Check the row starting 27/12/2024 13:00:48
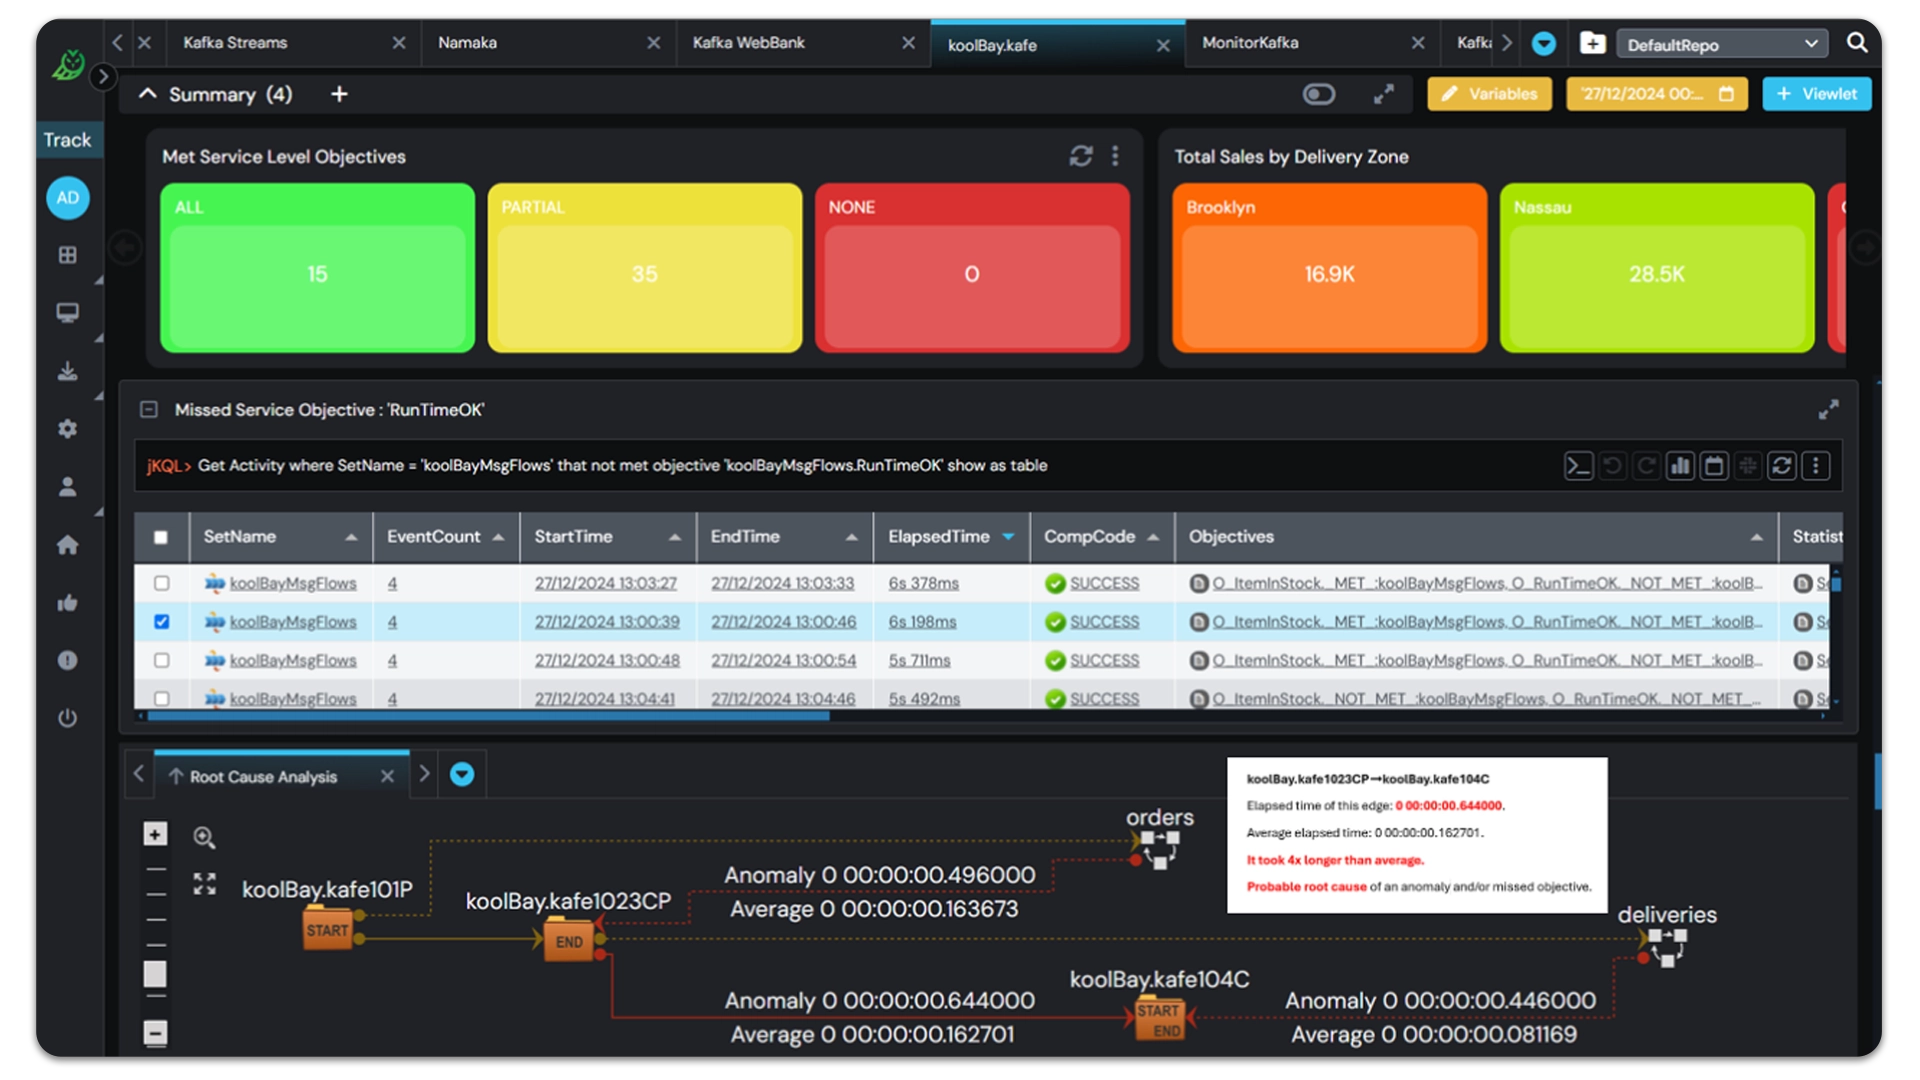The width and height of the screenshot is (1920, 1080). 161,660
